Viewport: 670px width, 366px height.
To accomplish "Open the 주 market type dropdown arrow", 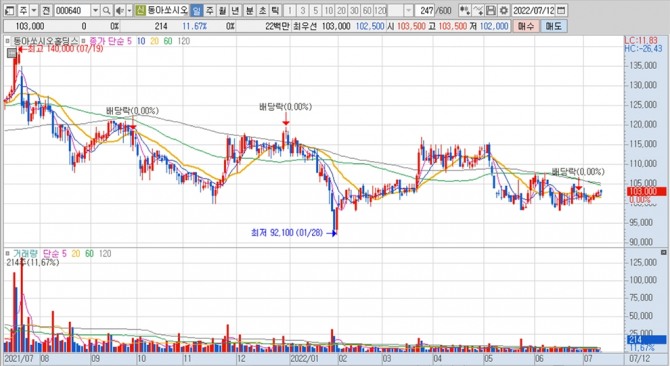I will (33, 10).
